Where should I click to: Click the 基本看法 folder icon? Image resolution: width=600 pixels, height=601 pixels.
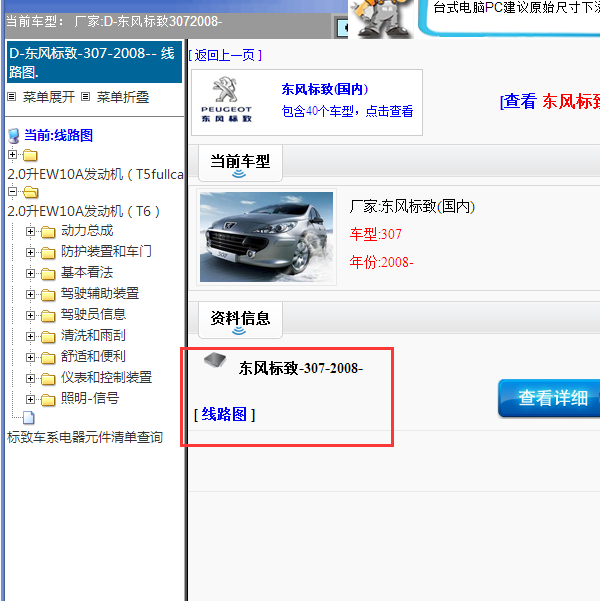48,274
